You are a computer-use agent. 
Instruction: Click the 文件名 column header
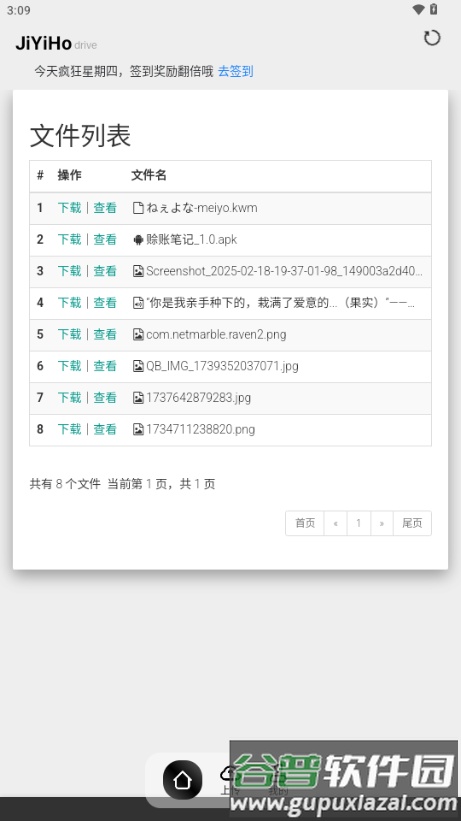point(149,175)
